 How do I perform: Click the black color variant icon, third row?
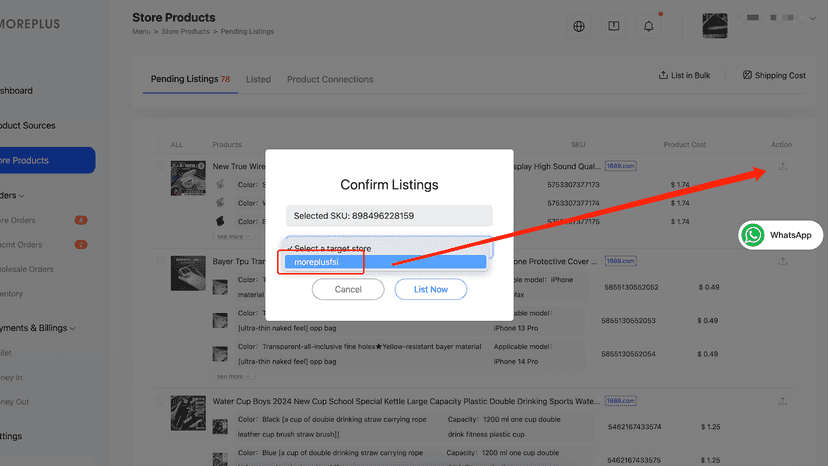pyautogui.click(x=220, y=221)
